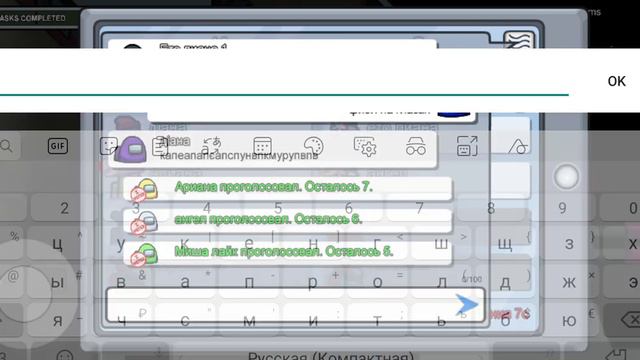Tap the yellow crewmate voted icon

pos(144,190)
